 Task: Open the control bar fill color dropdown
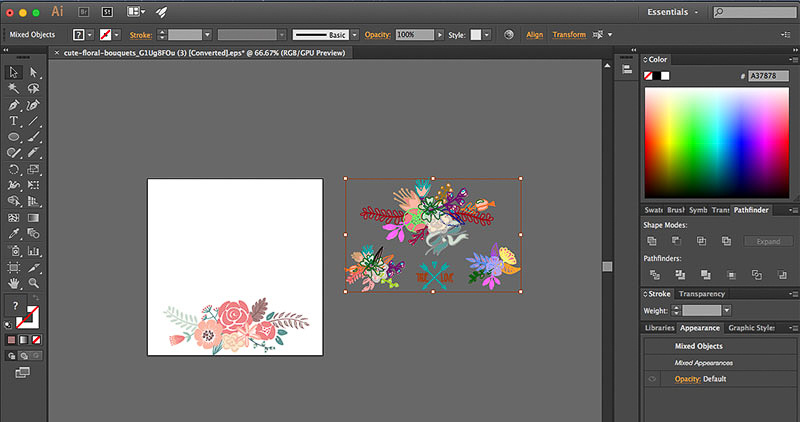coord(90,35)
